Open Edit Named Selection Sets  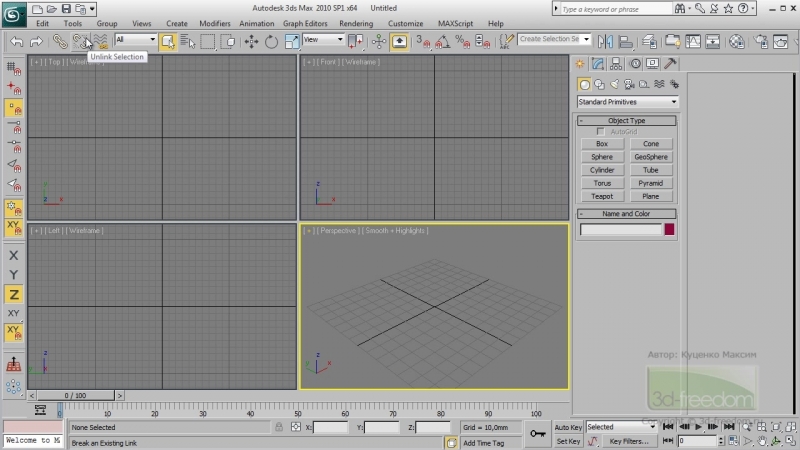point(506,41)
